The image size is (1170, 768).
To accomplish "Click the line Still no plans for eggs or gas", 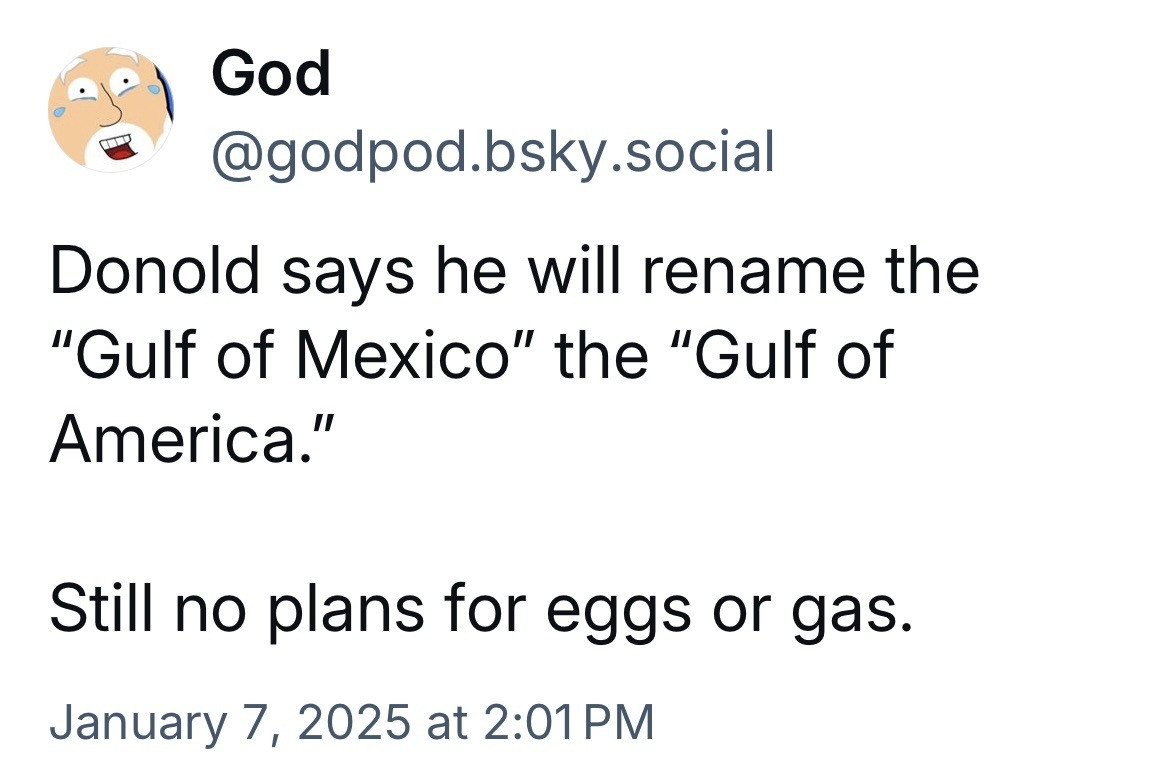I will tap(481, 609).
